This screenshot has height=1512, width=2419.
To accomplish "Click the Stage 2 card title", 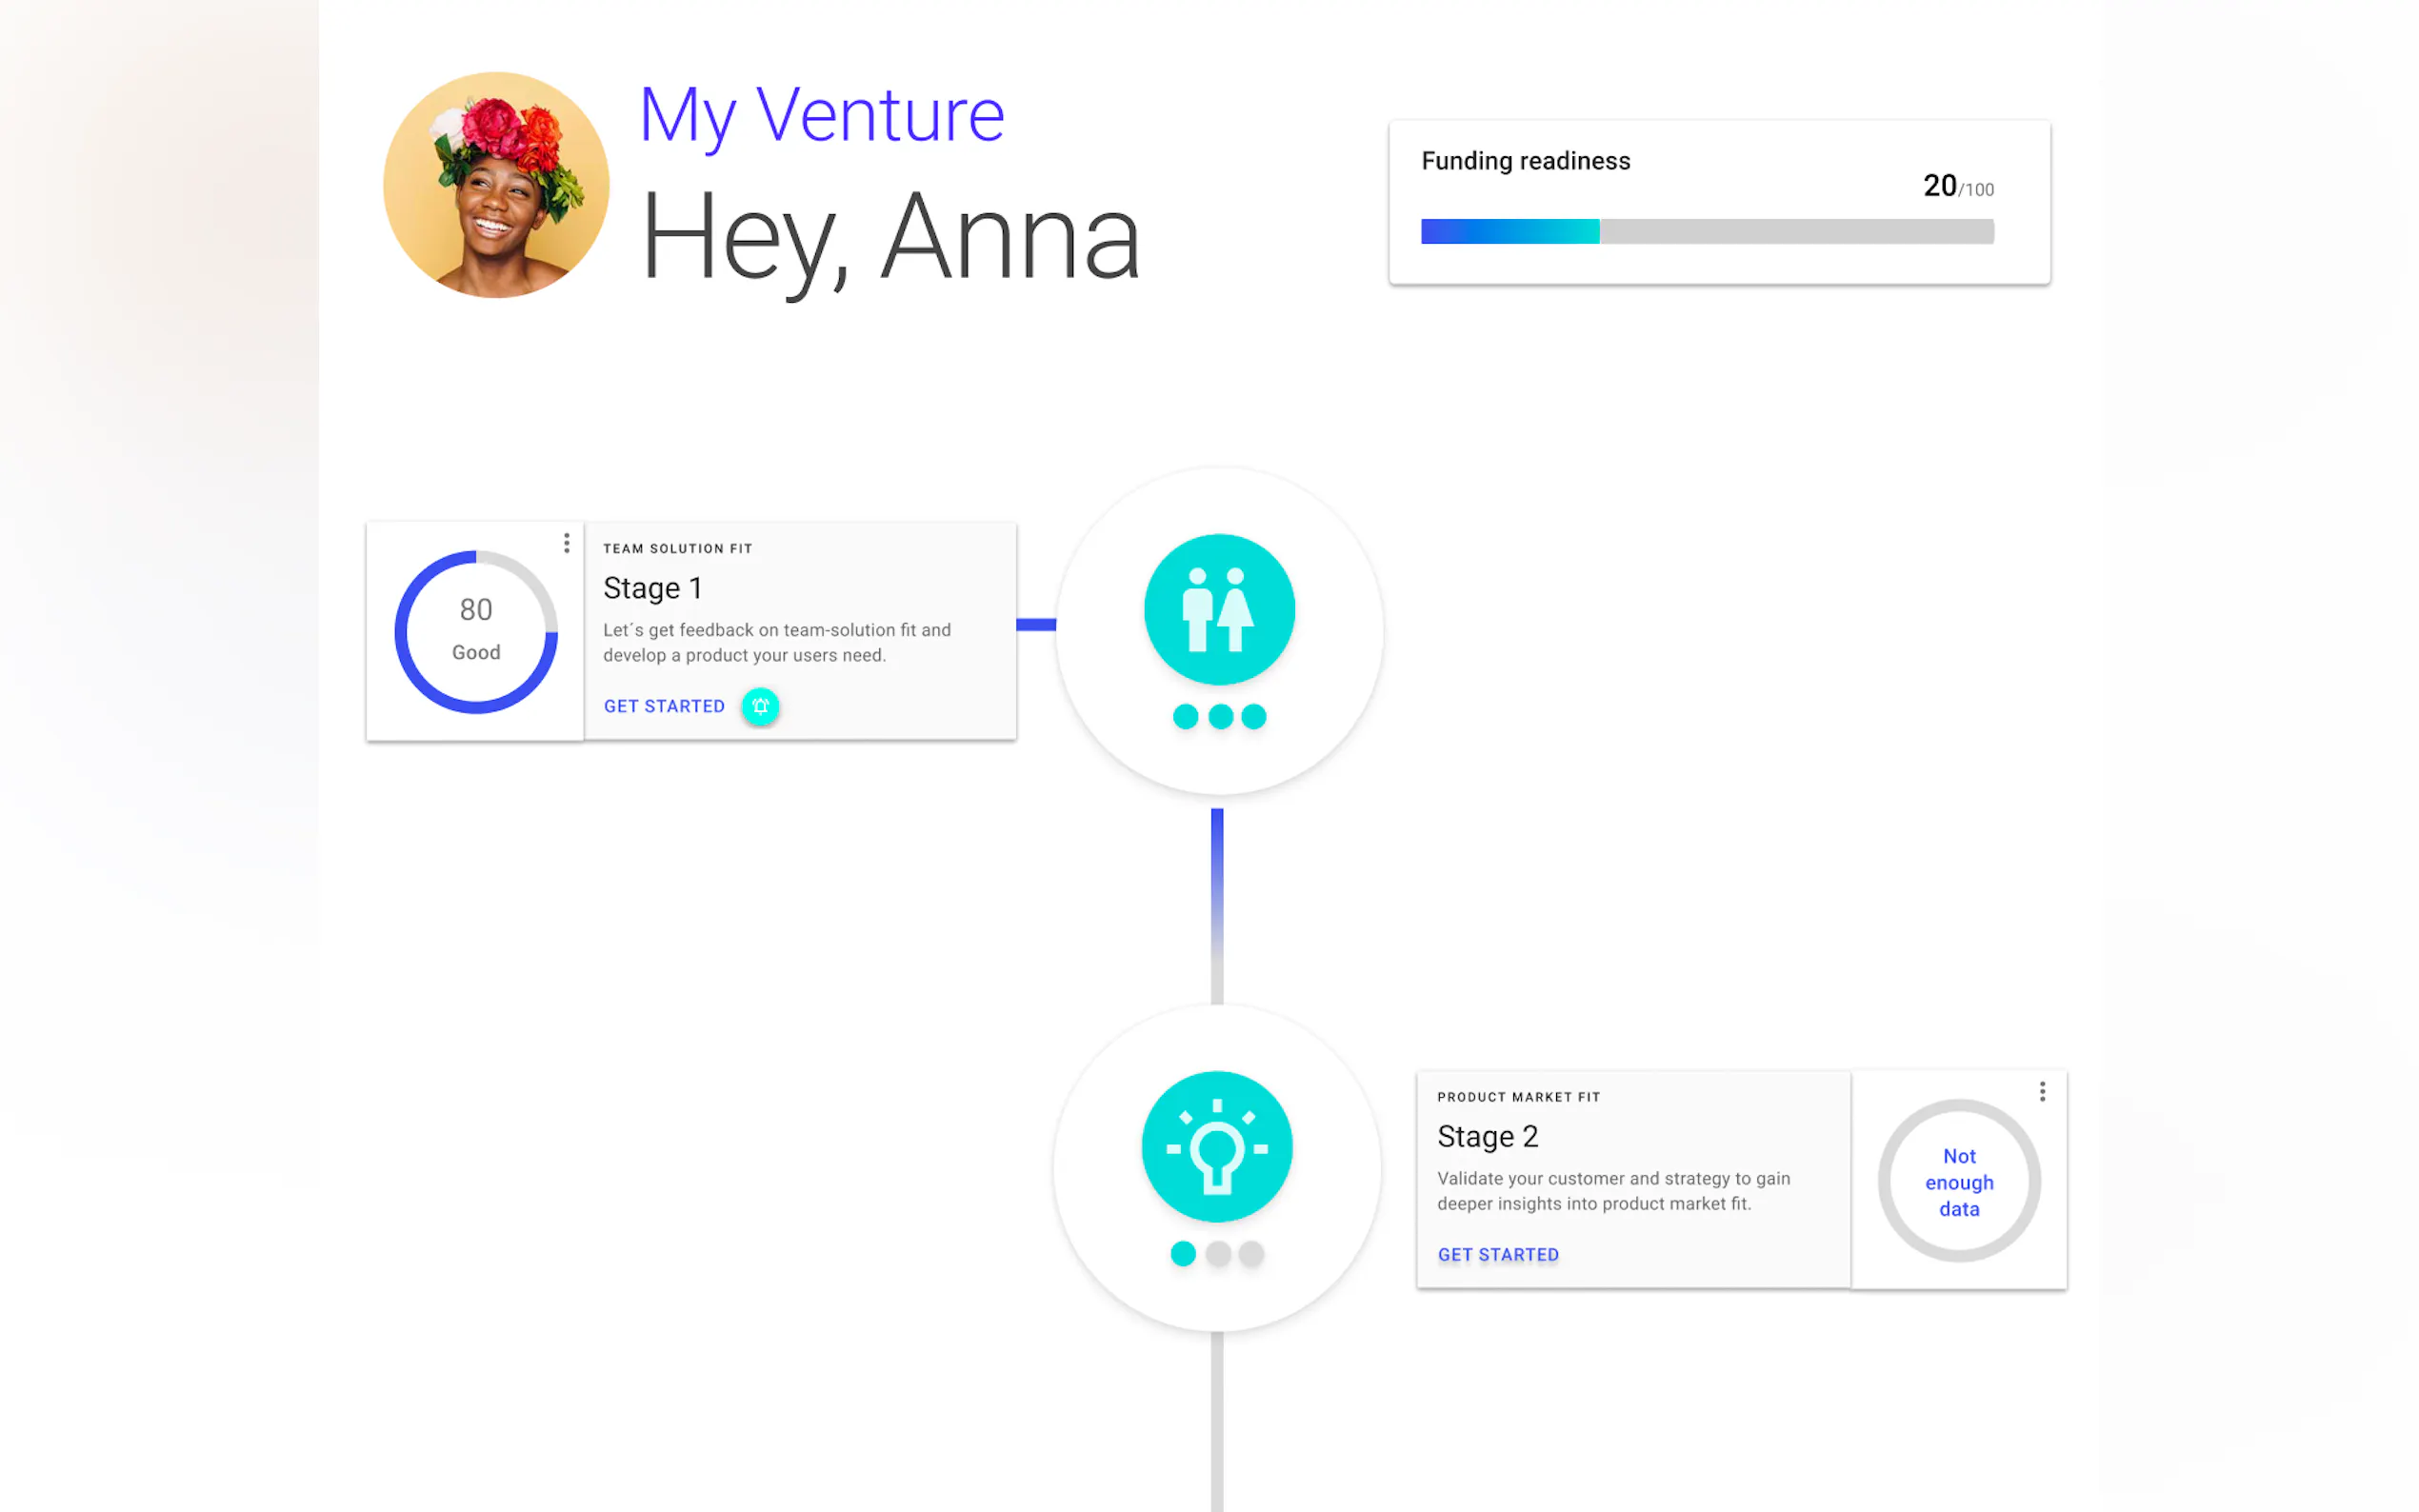I will (1487, 1136).
